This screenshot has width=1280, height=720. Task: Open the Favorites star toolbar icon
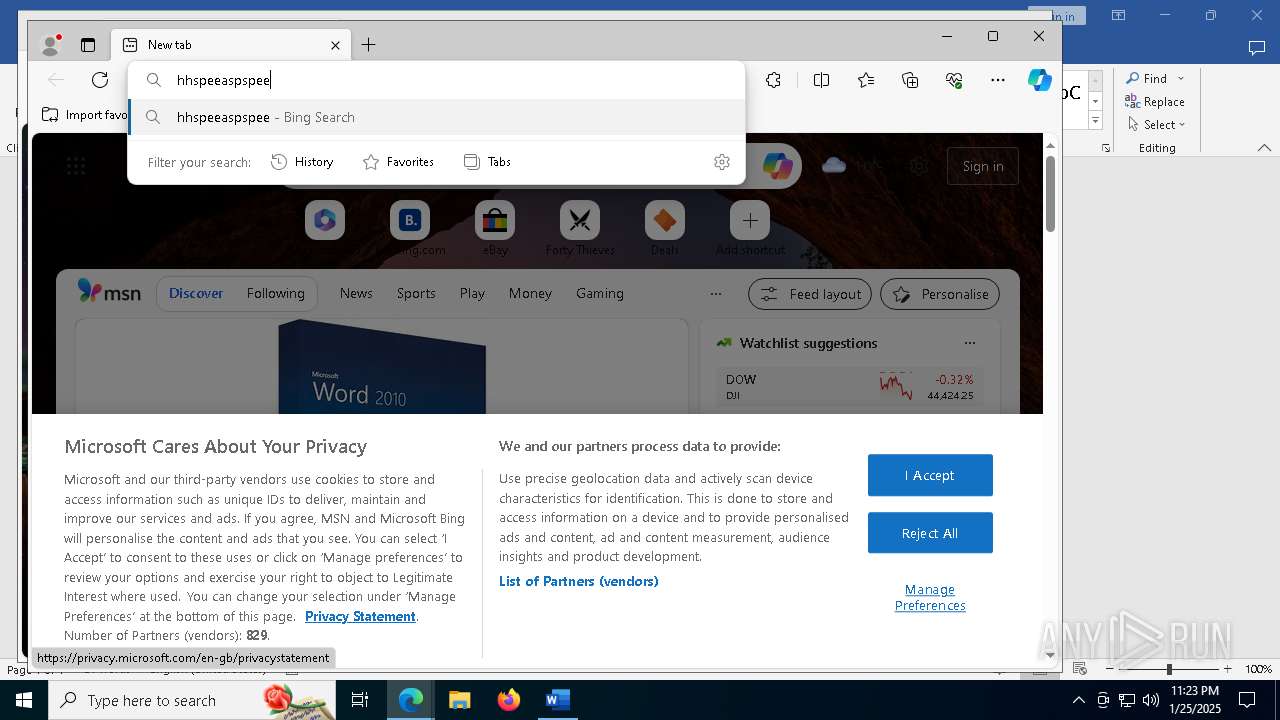pyautogui.click(x=866, y=80)
